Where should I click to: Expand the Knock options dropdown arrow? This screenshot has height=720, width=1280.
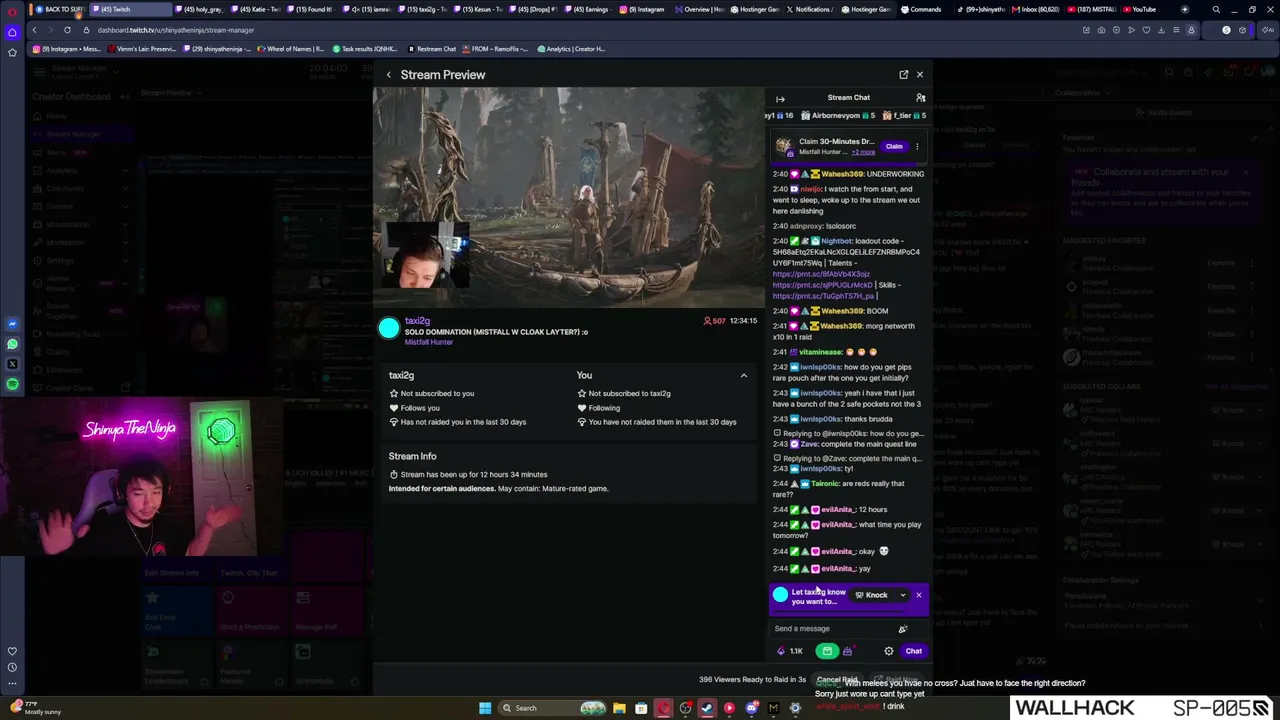[902, 595]
